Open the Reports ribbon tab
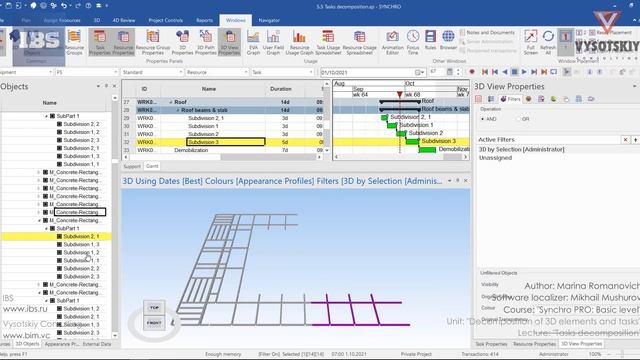 coord(204,20)
